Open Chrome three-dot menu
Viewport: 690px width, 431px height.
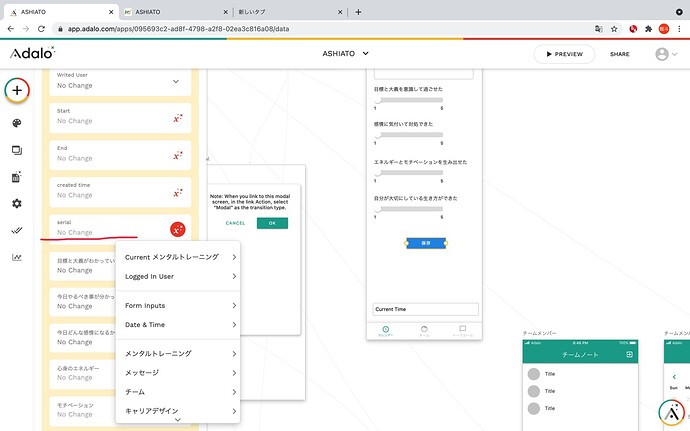coord(679,29)
